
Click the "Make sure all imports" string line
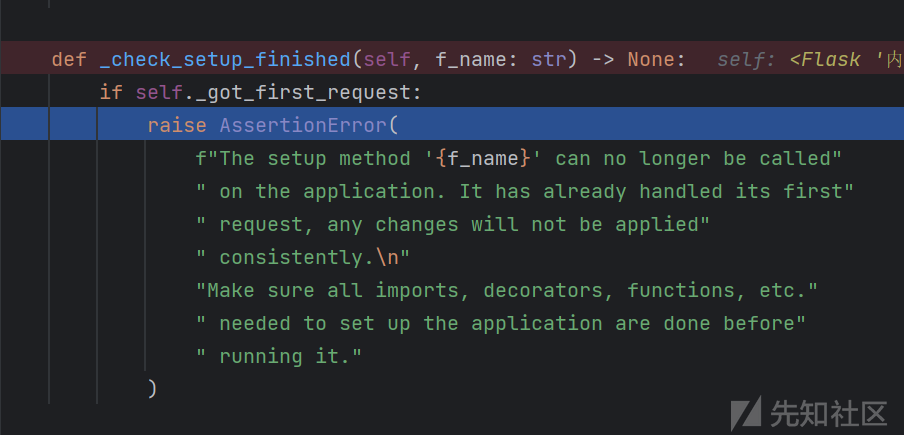507,290
